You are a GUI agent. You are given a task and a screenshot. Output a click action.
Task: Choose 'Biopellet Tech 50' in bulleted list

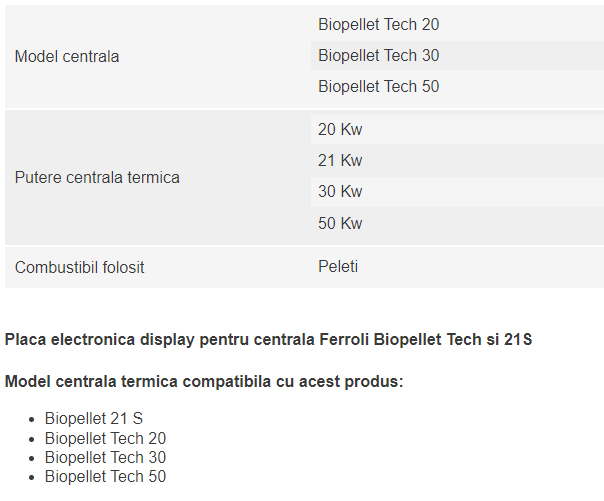105,476
